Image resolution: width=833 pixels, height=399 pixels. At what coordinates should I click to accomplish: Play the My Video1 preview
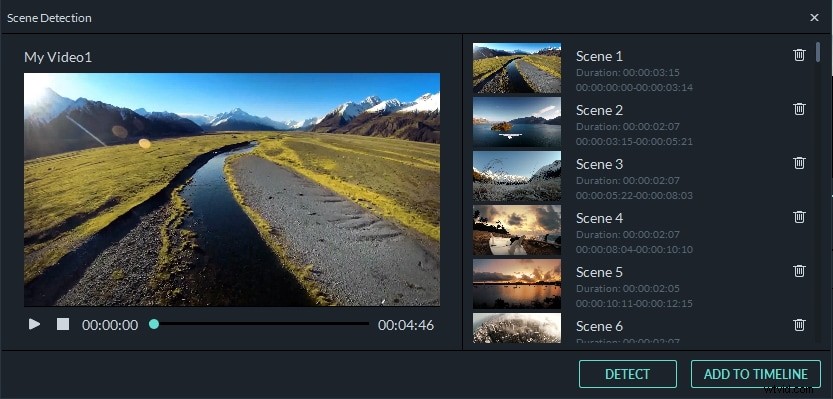tap(35, 324)
